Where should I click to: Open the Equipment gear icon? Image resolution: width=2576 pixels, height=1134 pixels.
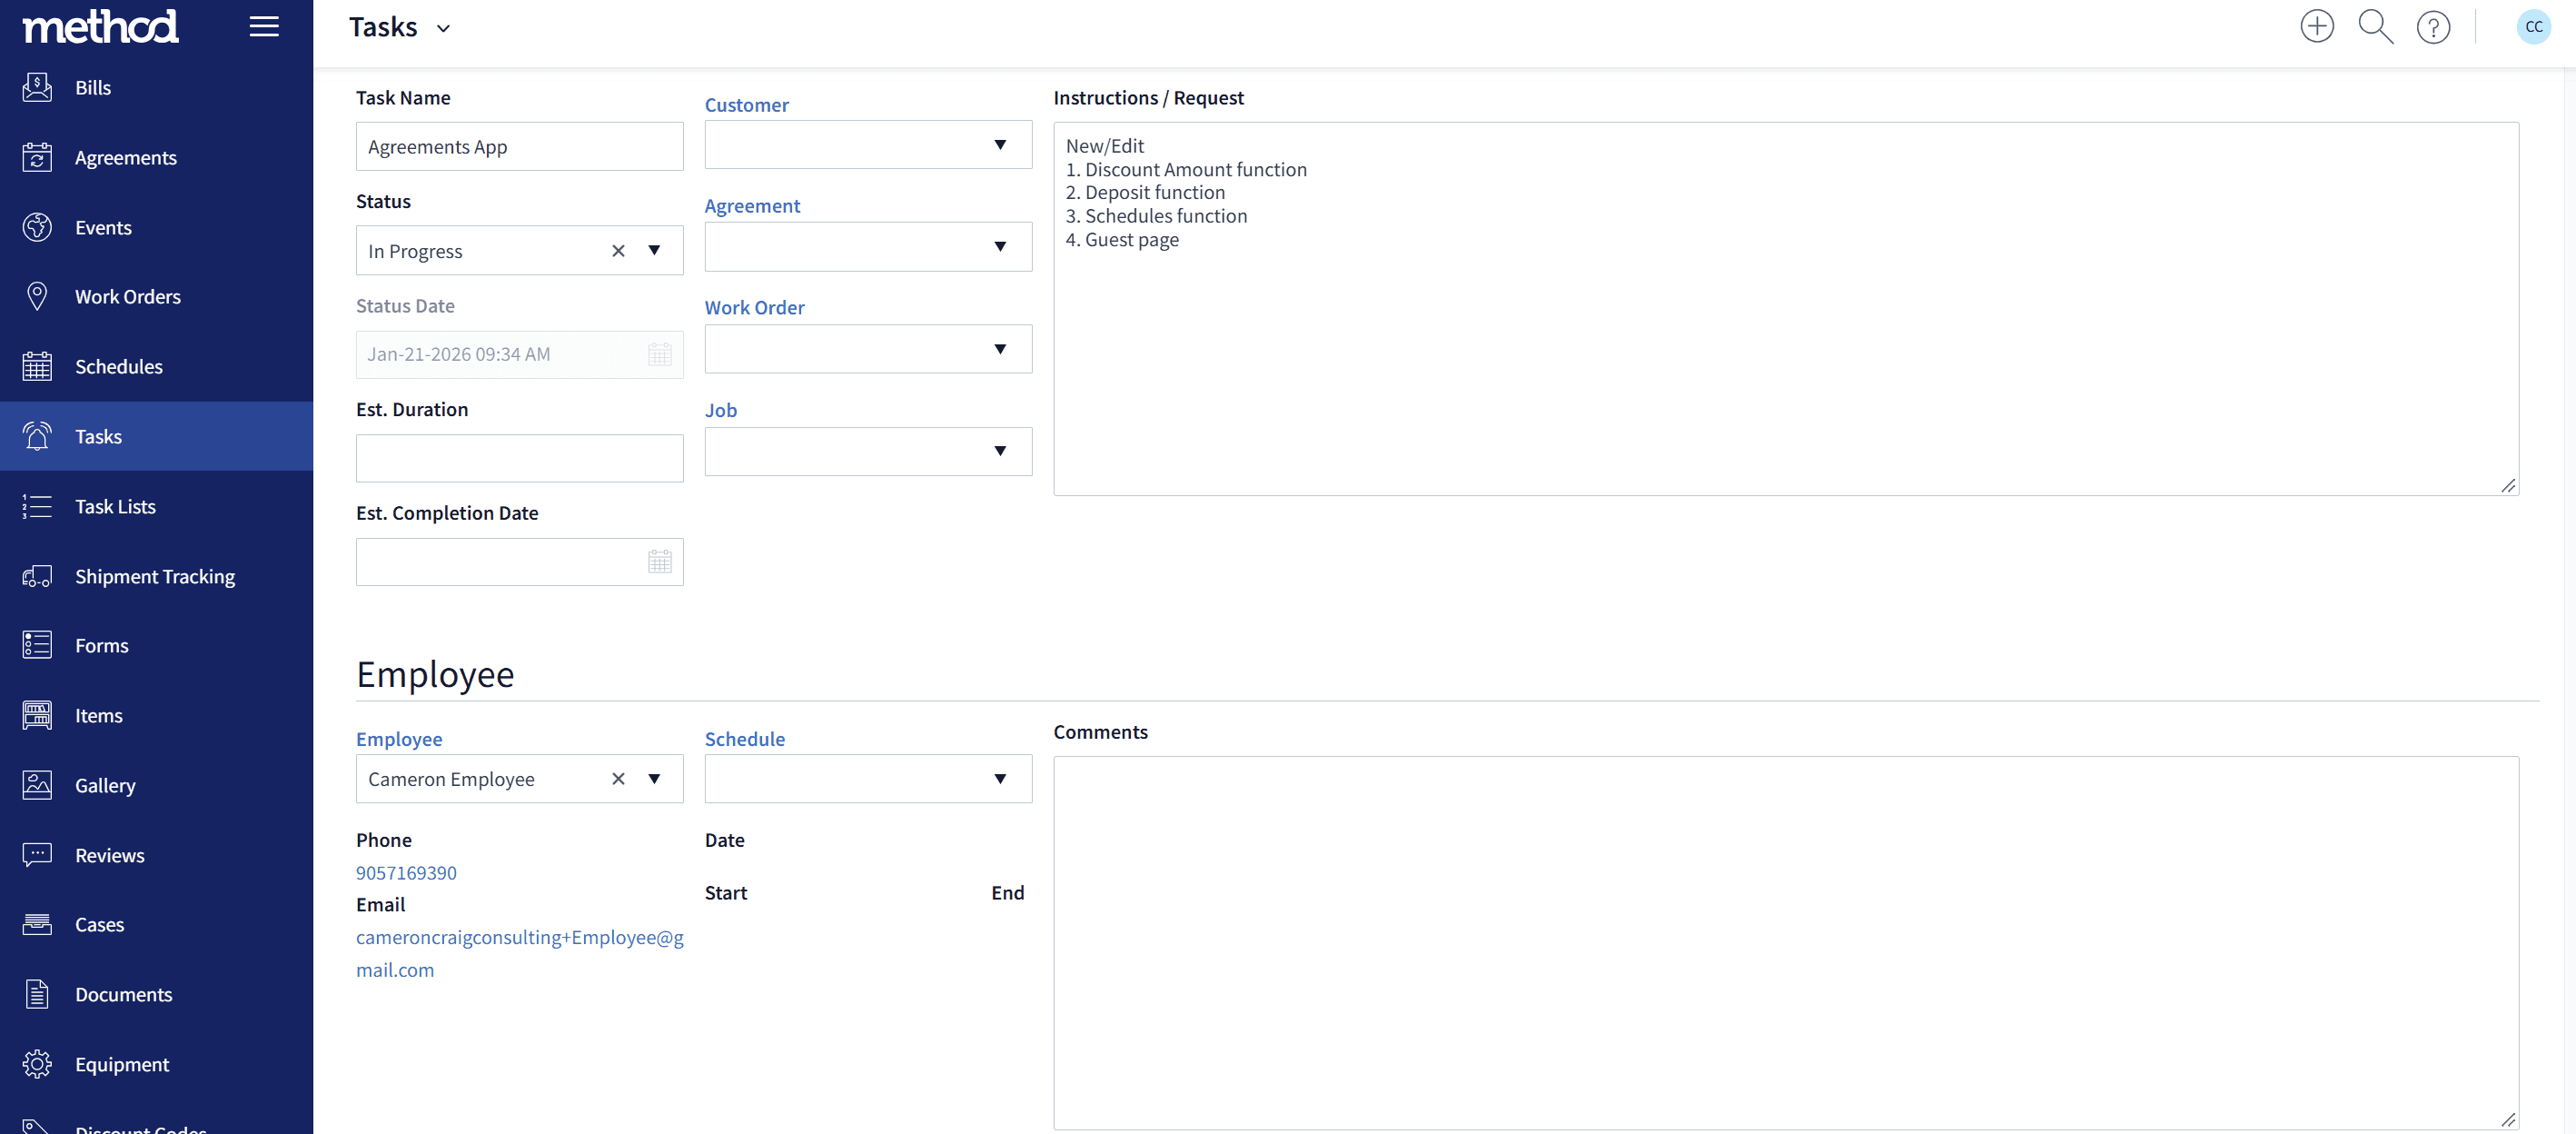tap(37, 1064)
